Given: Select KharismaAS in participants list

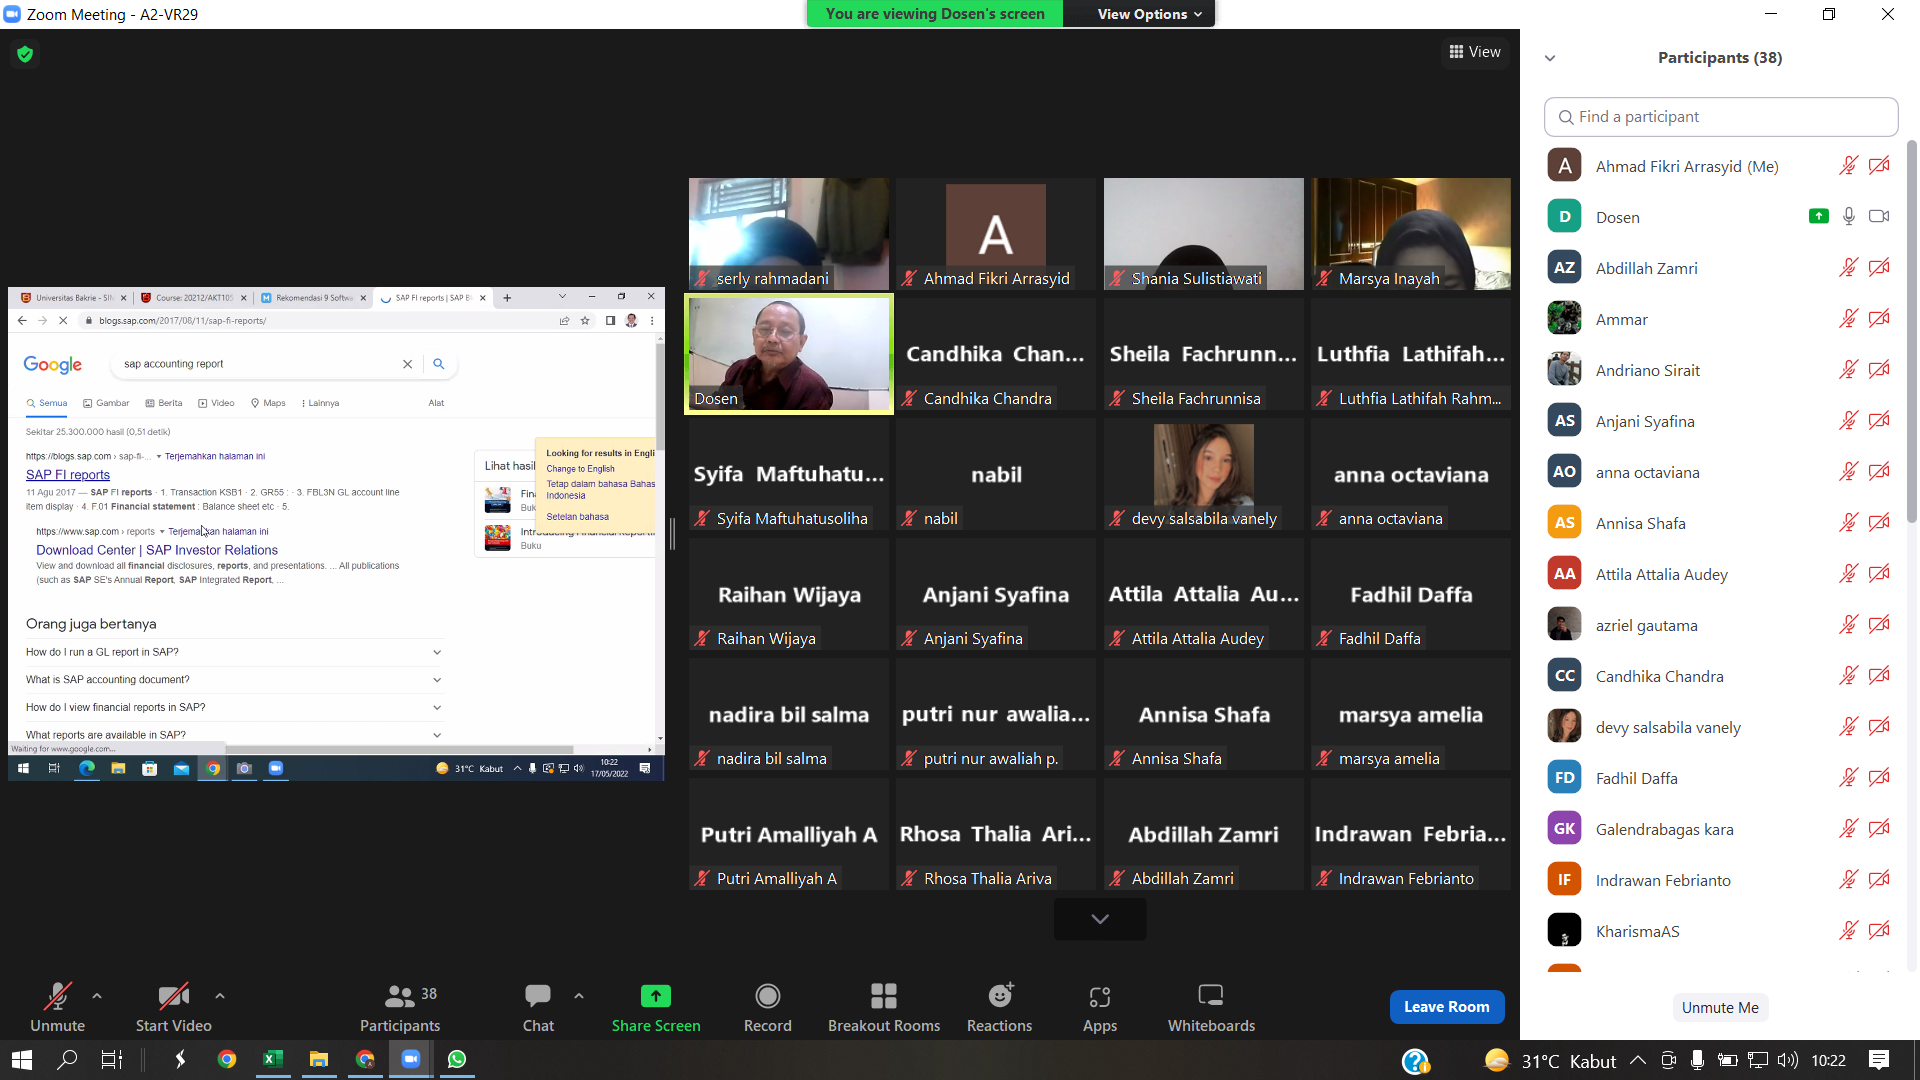Looking at the screenshot, I should click(x=1720, y=931).
